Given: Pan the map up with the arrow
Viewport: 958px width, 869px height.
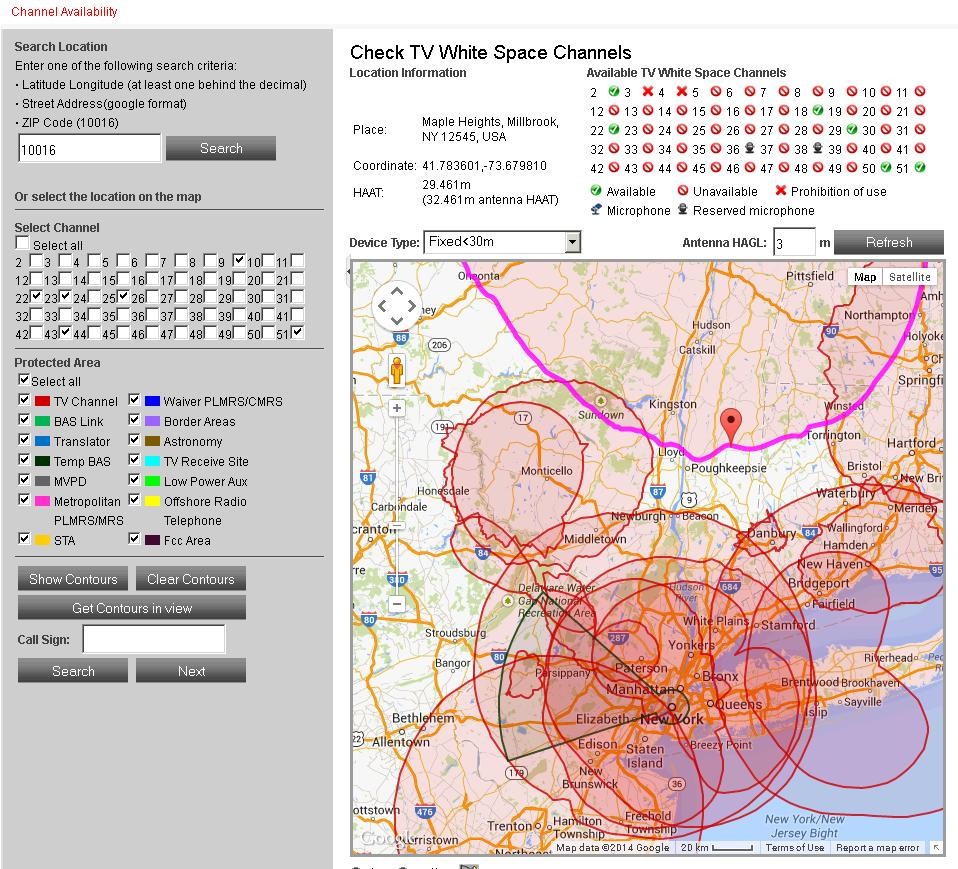Looking at the screenshot, I should (x=397, y=292).
